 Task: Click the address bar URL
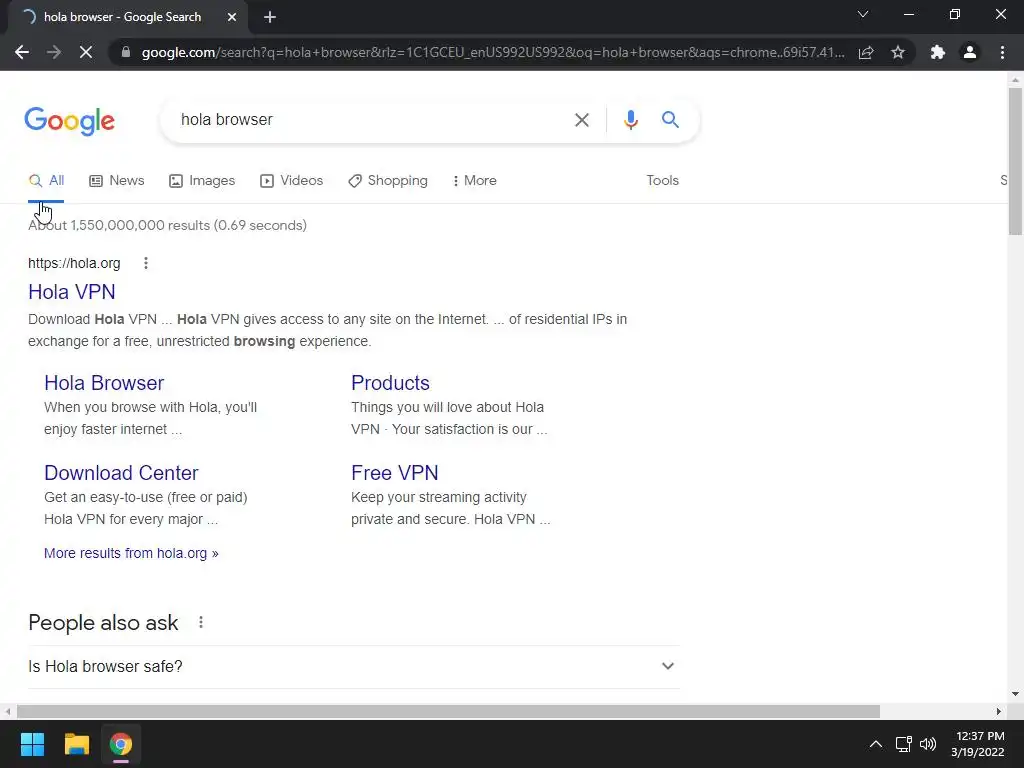click(x=493, y=52)
